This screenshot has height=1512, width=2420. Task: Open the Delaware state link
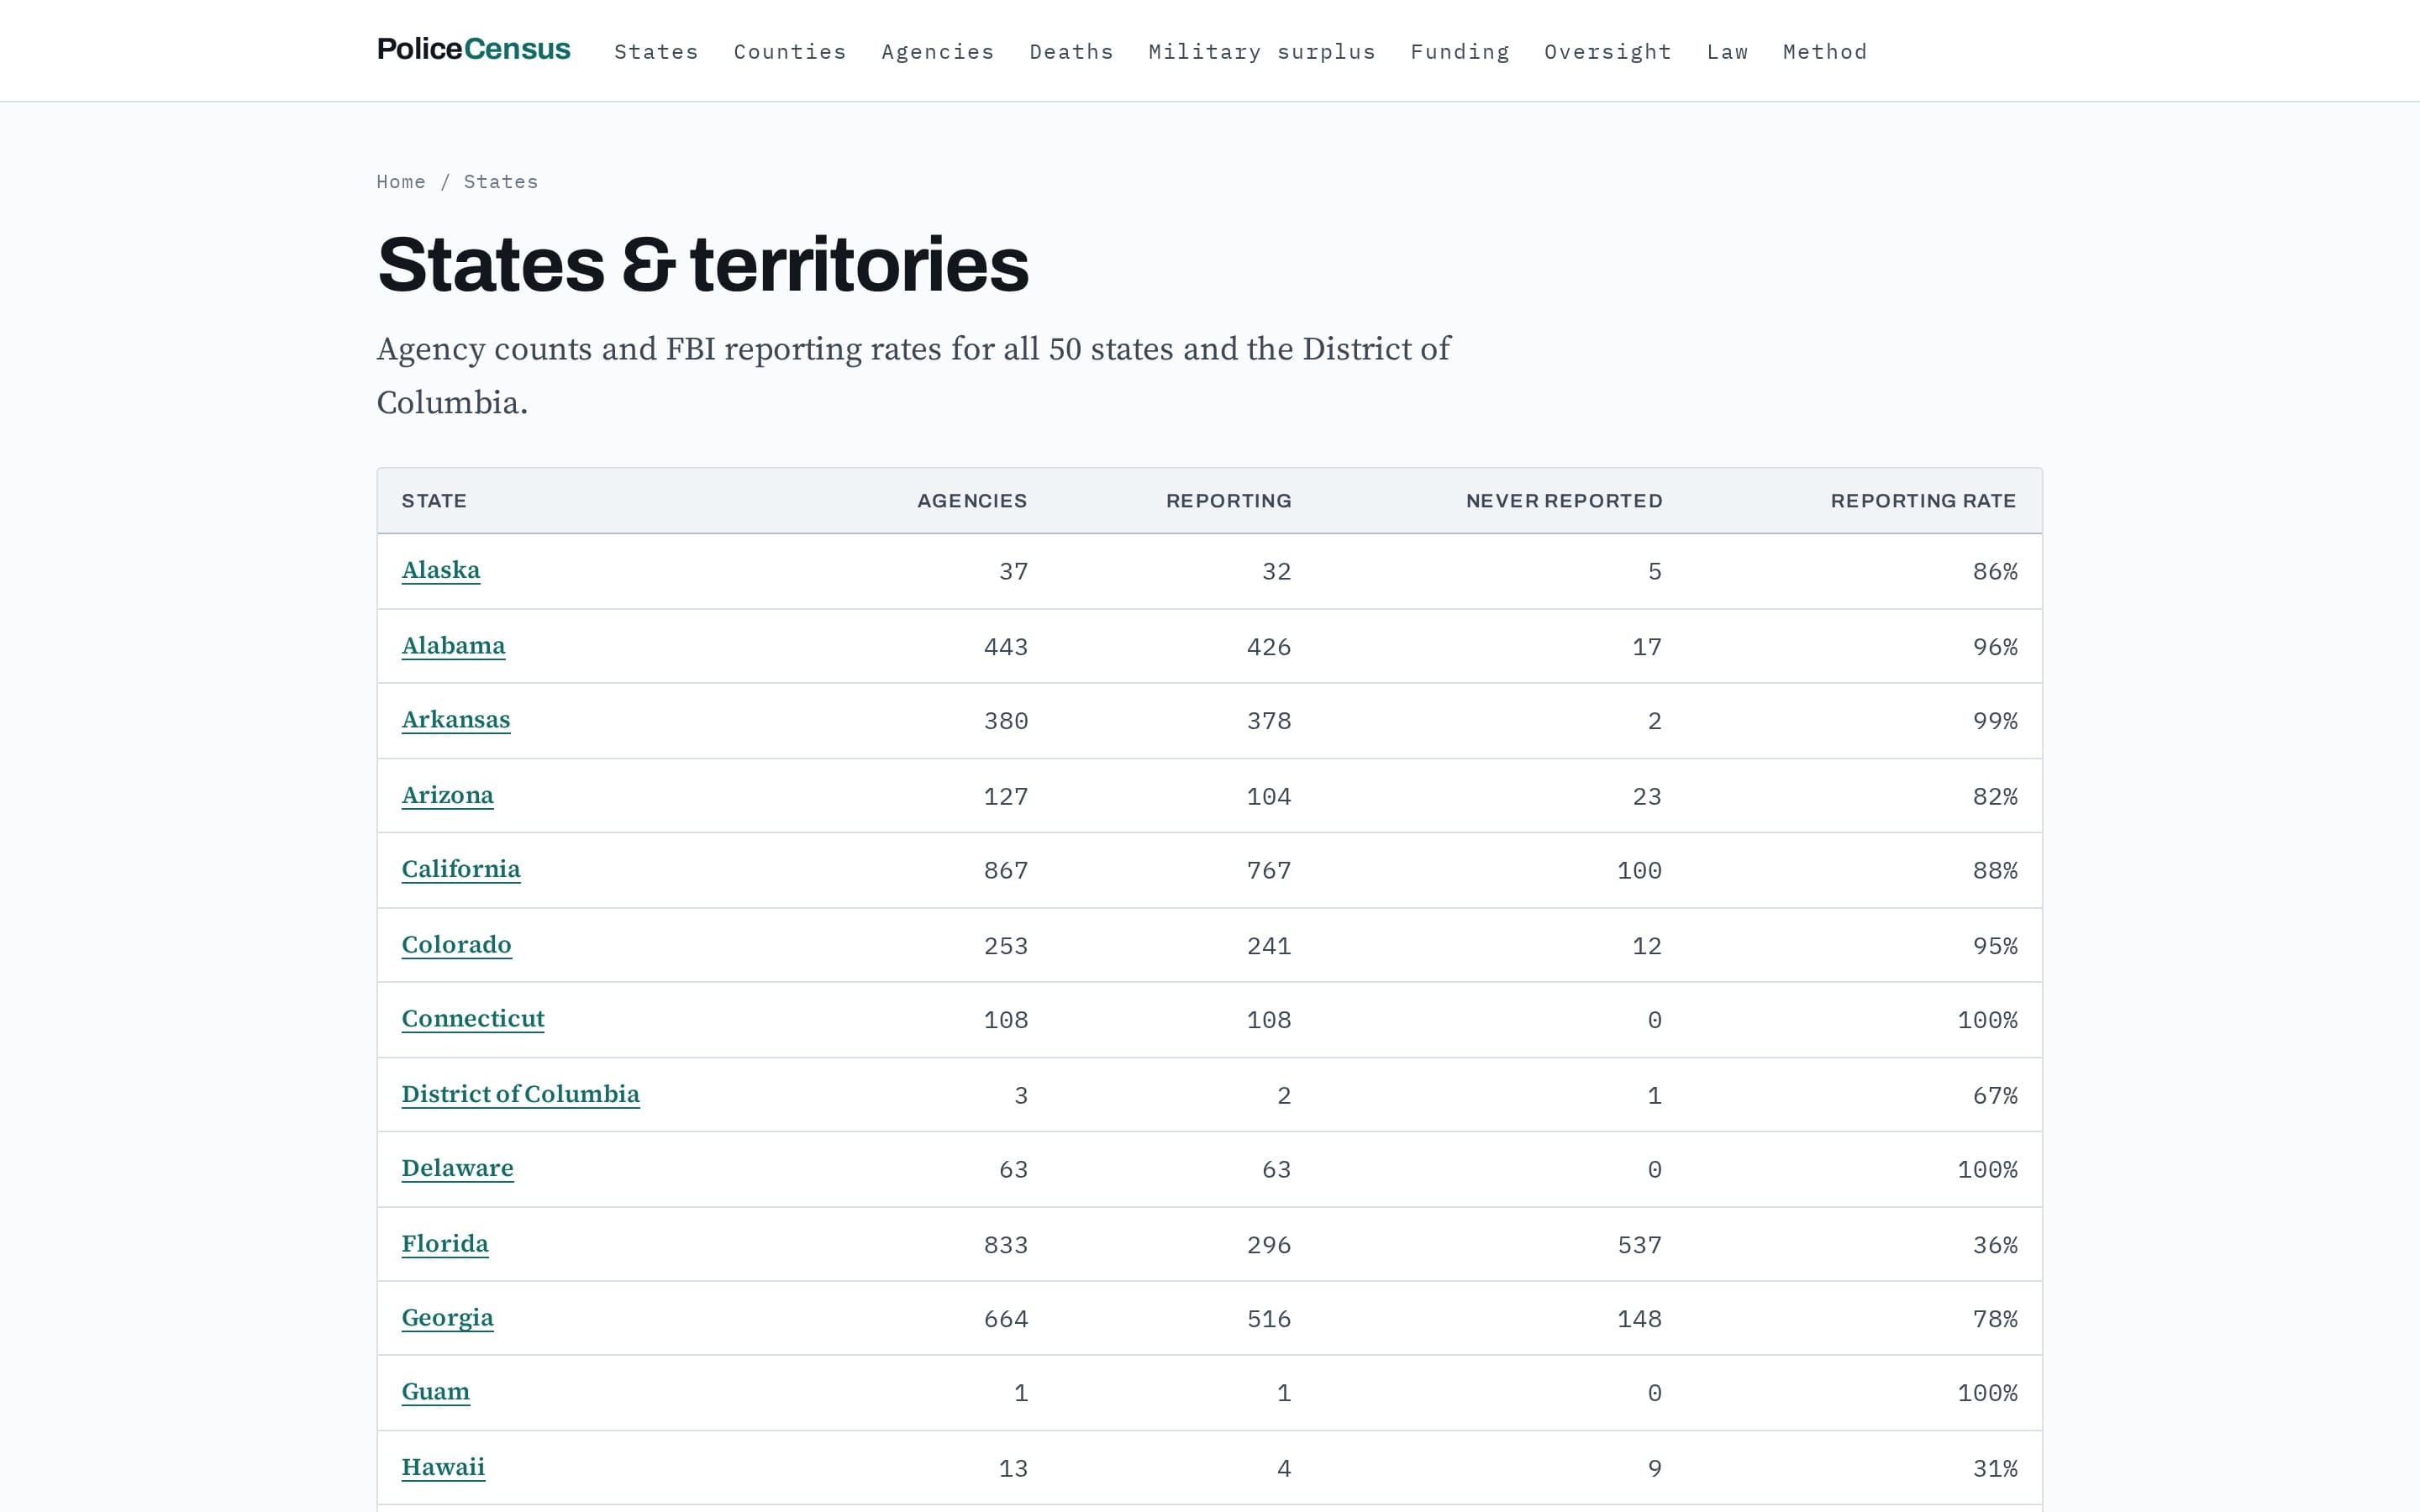[458, 1169]
